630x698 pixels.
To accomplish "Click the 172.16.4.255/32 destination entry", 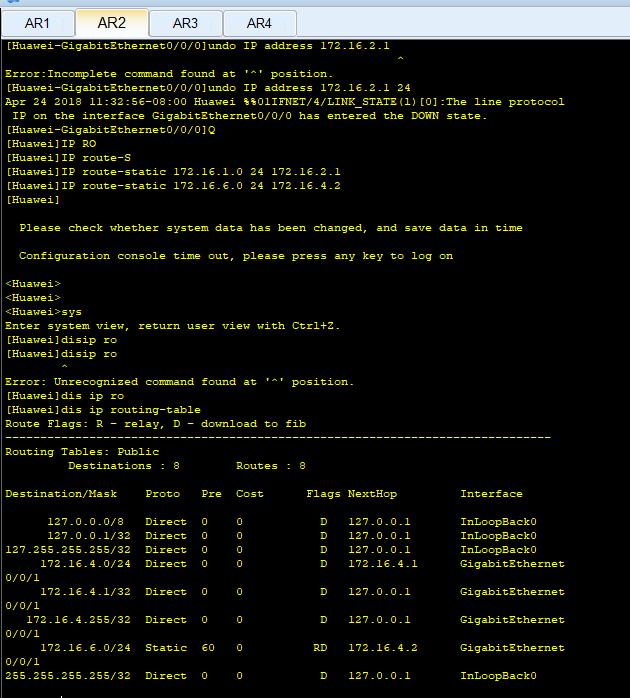I will pos(78,620).
